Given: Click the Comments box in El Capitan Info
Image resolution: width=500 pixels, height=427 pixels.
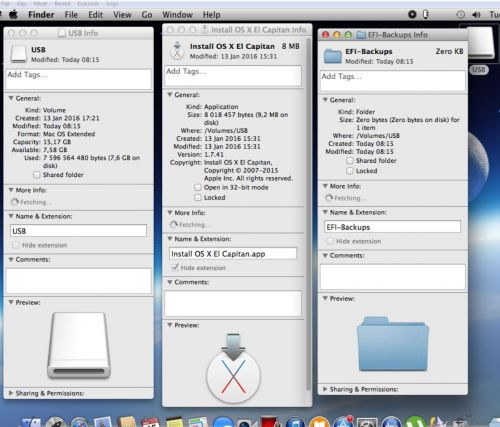Looking at the screenshot, I should click(x=233, y=304).
